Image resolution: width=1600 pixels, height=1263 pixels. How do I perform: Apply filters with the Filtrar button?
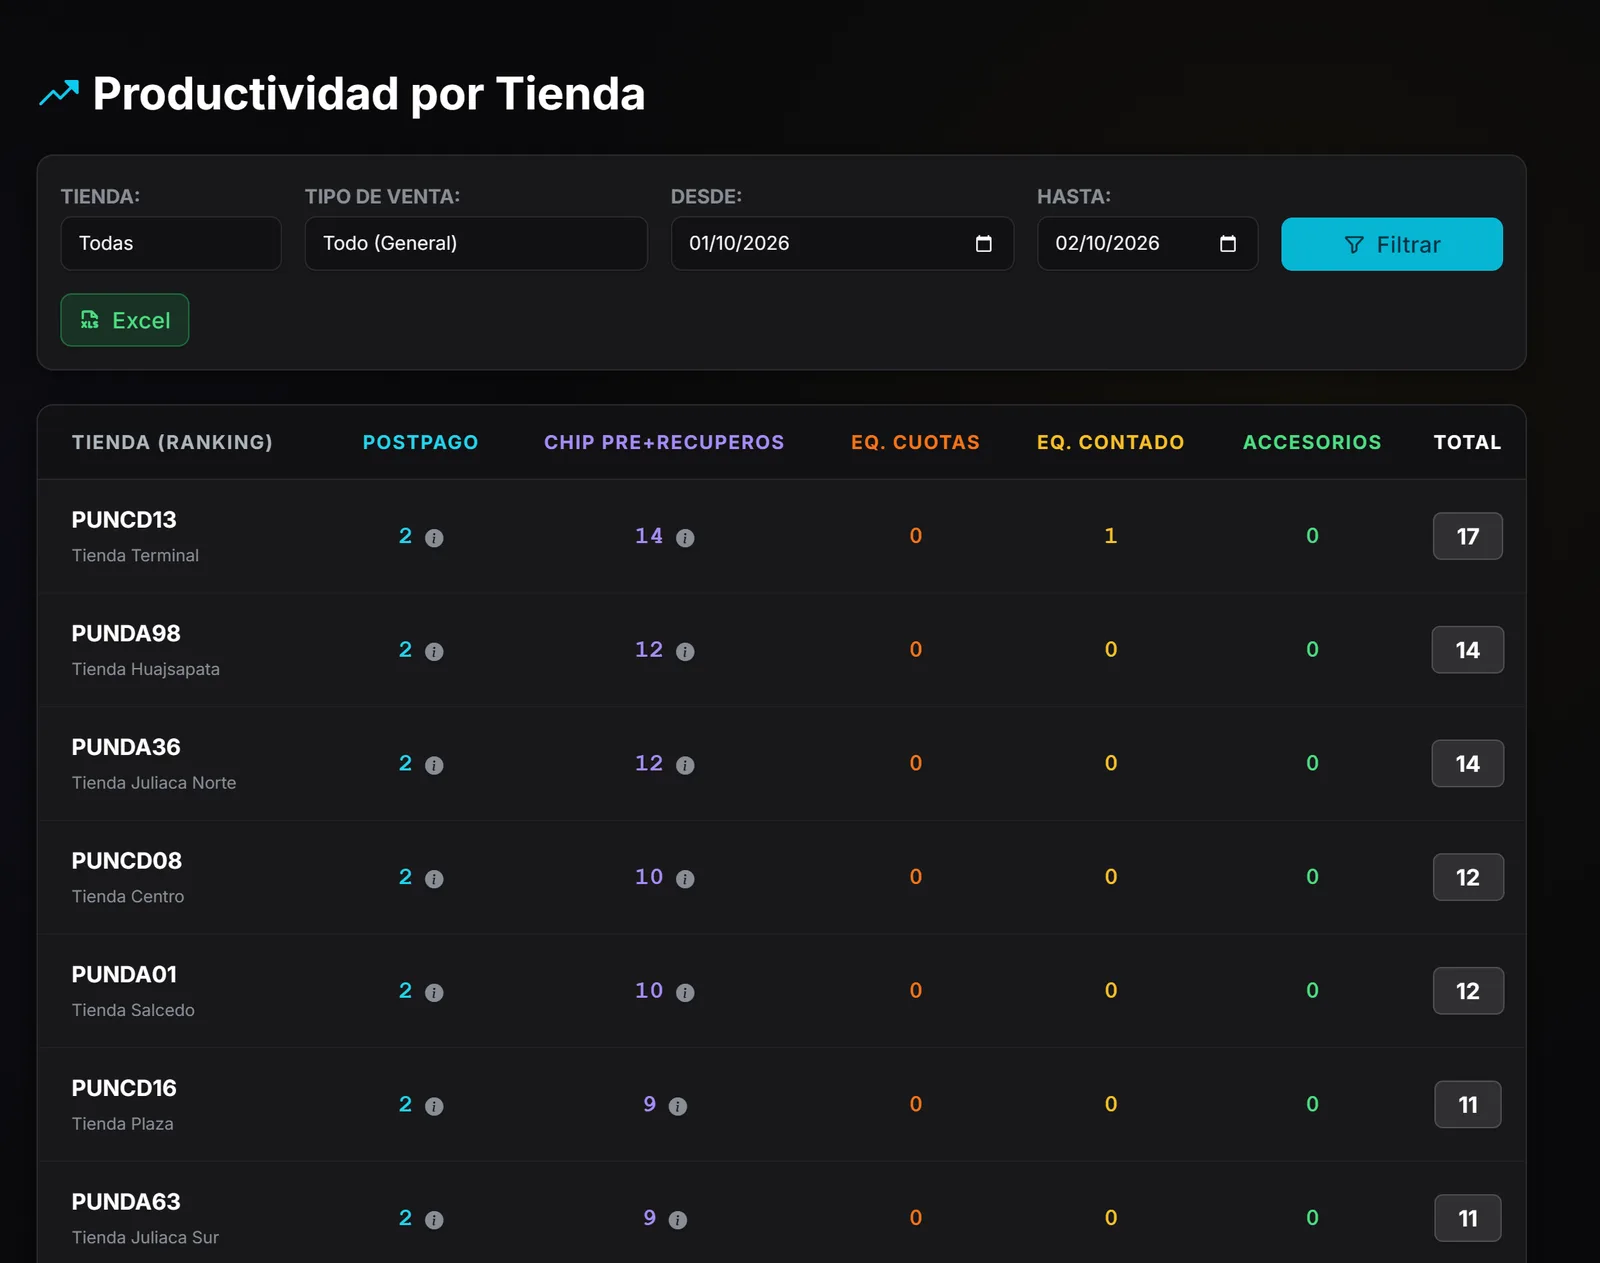(1392, 244)
